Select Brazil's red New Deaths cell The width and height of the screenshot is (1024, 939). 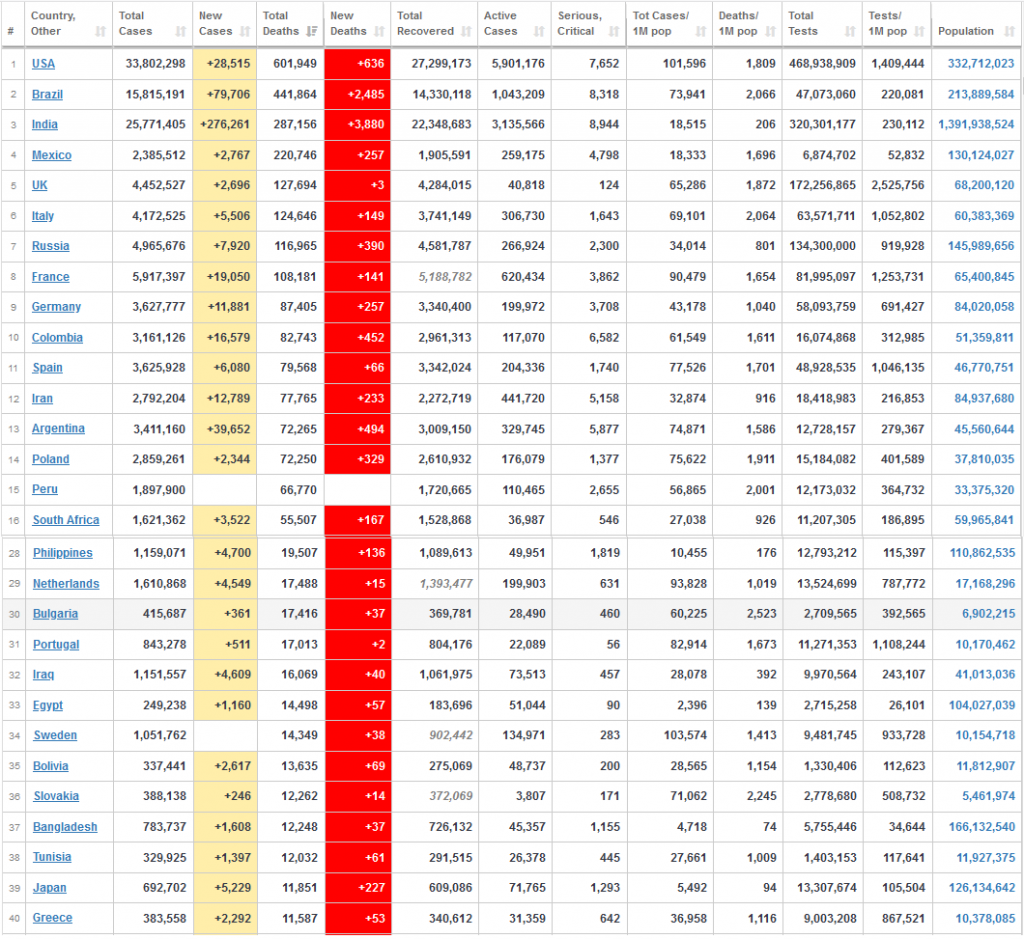357,95
